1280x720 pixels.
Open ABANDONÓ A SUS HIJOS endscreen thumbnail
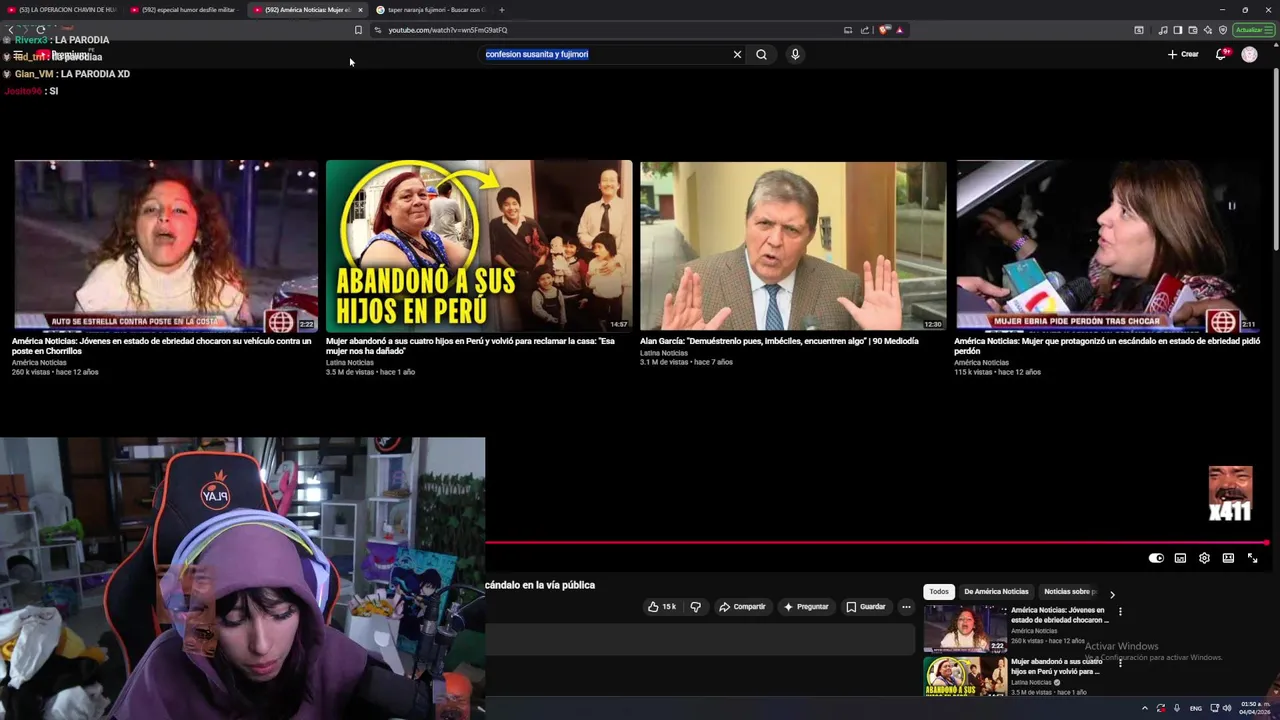point(479,246)
